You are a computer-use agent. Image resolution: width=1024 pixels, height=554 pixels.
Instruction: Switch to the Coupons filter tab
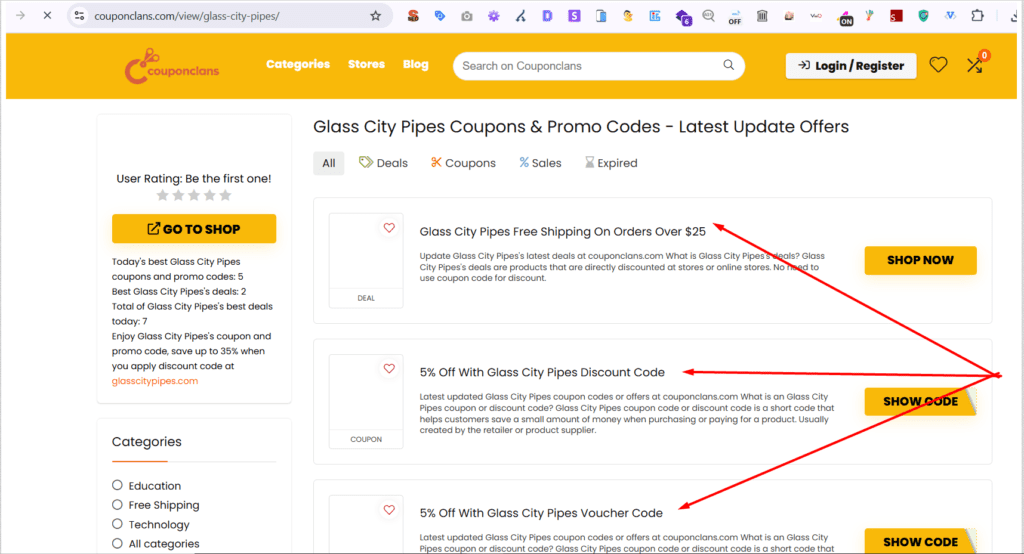tap(463, 163)
